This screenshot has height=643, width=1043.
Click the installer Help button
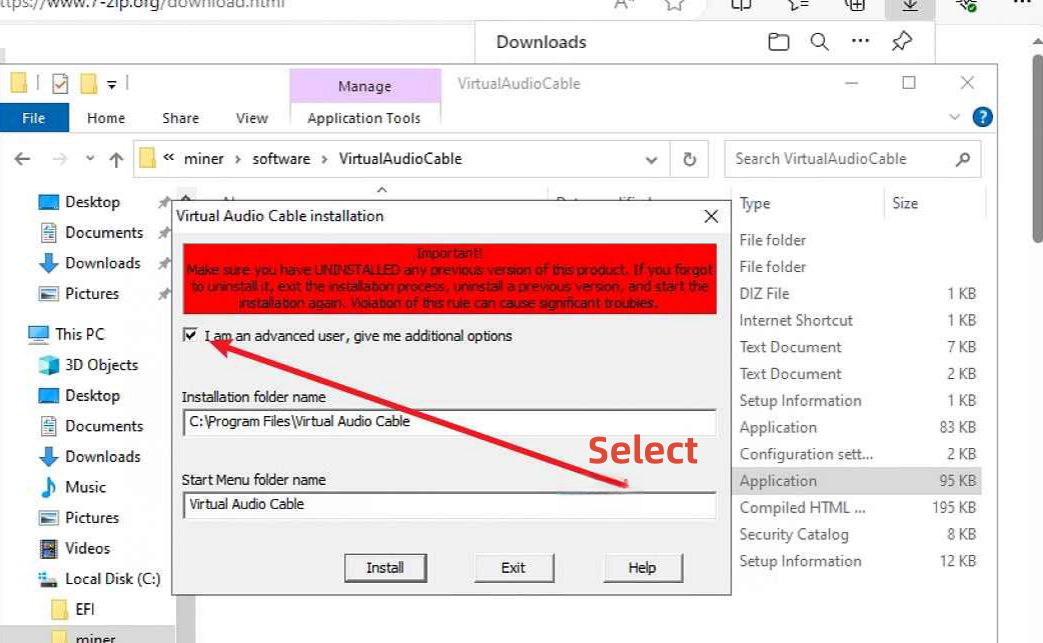pyautogui.click(x=642, y=568)
